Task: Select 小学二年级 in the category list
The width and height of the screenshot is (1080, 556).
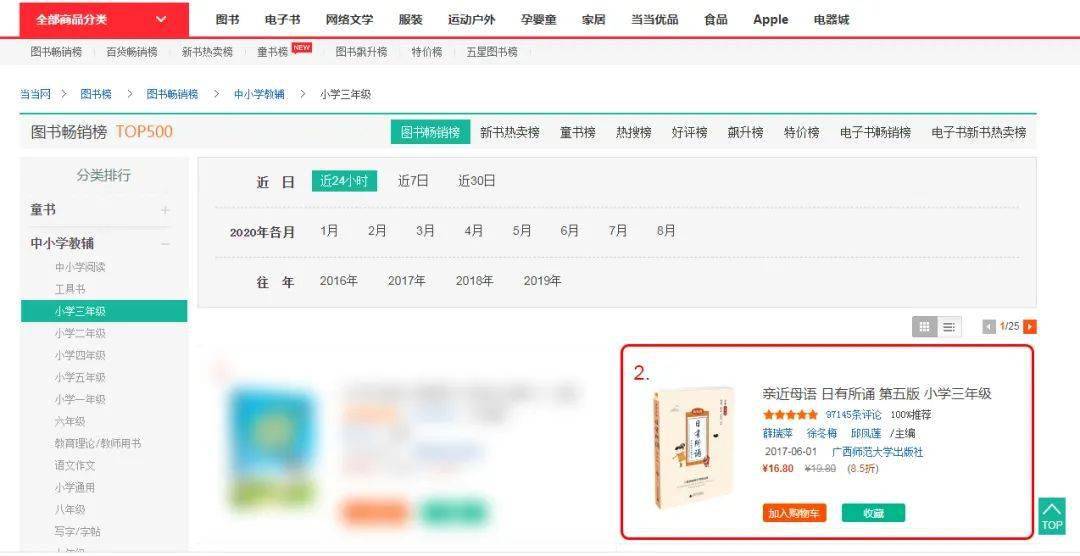Action: coord(80,333)
